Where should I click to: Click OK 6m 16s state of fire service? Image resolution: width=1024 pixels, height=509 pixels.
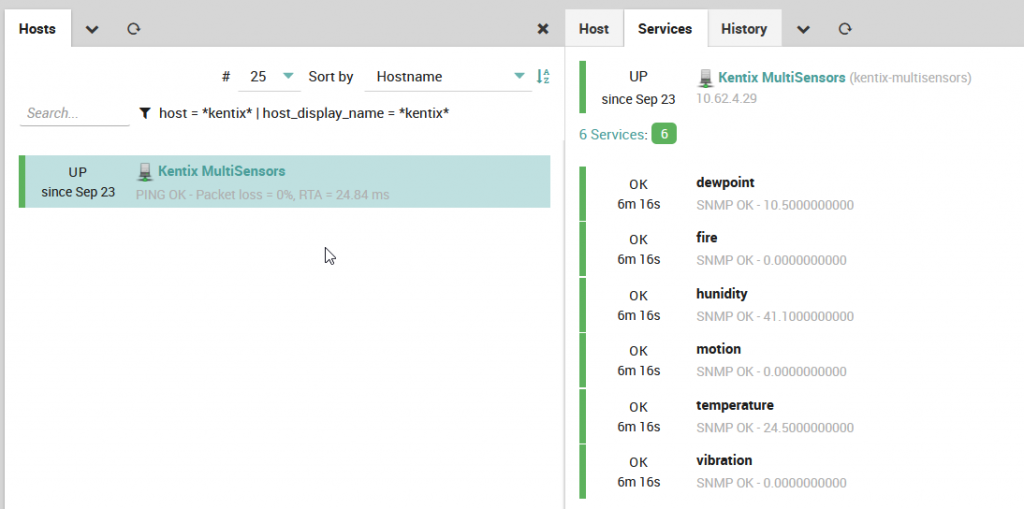pos(639,250)
